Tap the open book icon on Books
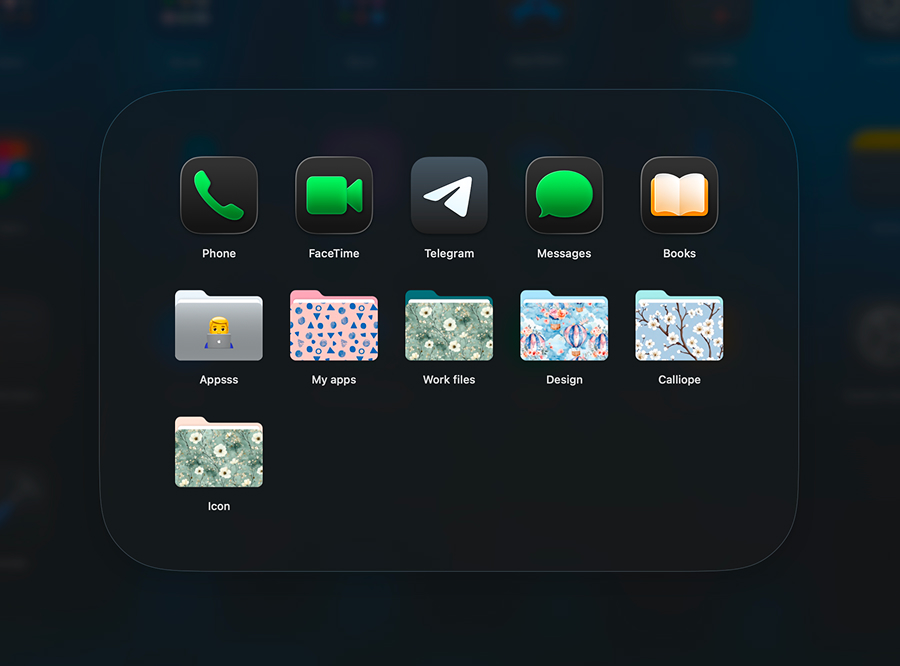Screen dimensions: 900x666 pos(678,194)
